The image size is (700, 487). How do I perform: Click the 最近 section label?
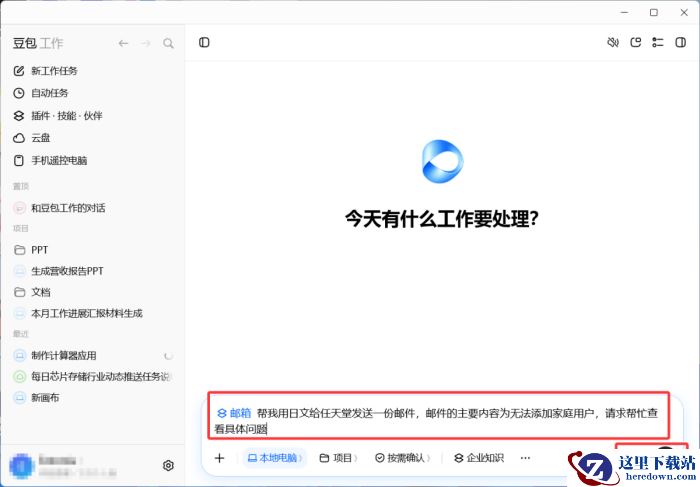click(x=21, y=334)
